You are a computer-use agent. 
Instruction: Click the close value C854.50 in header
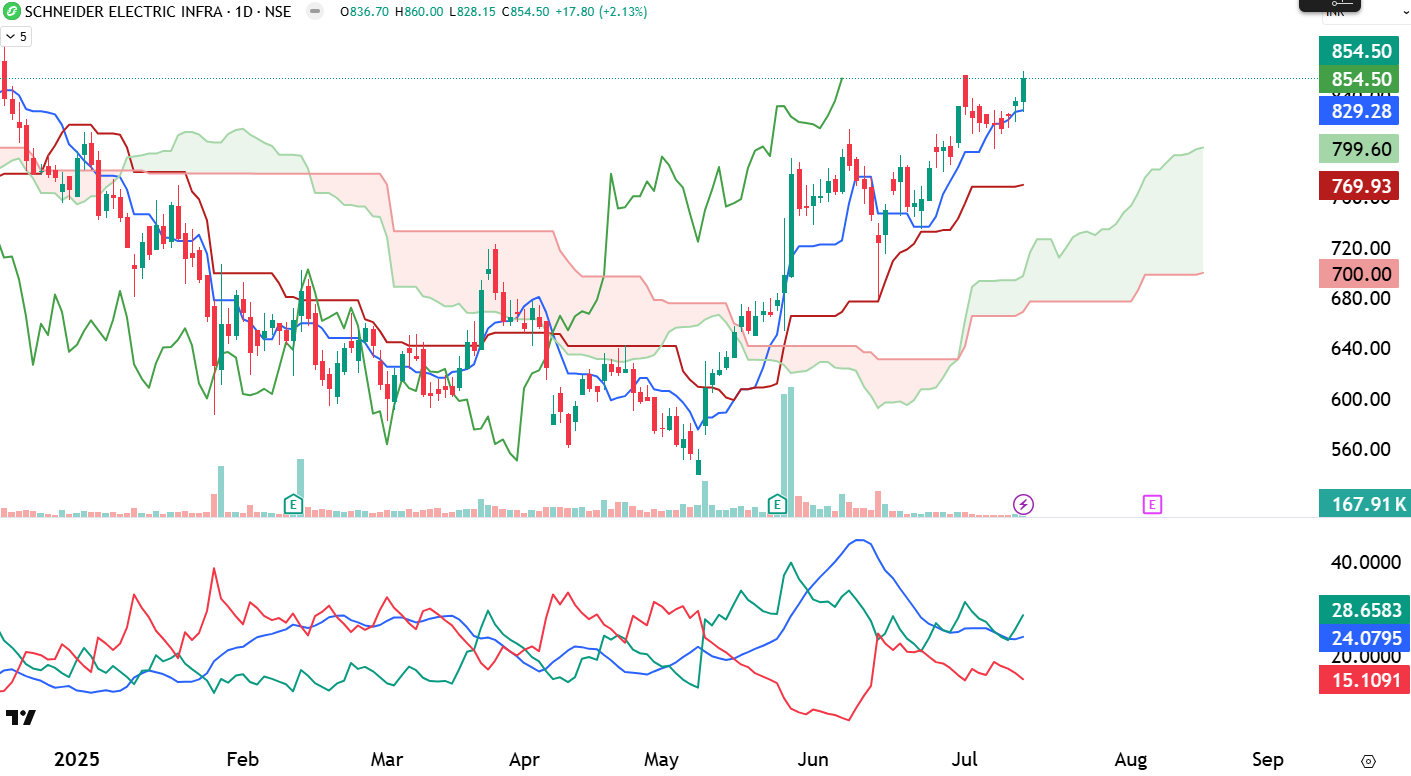[x=525, y=12]
